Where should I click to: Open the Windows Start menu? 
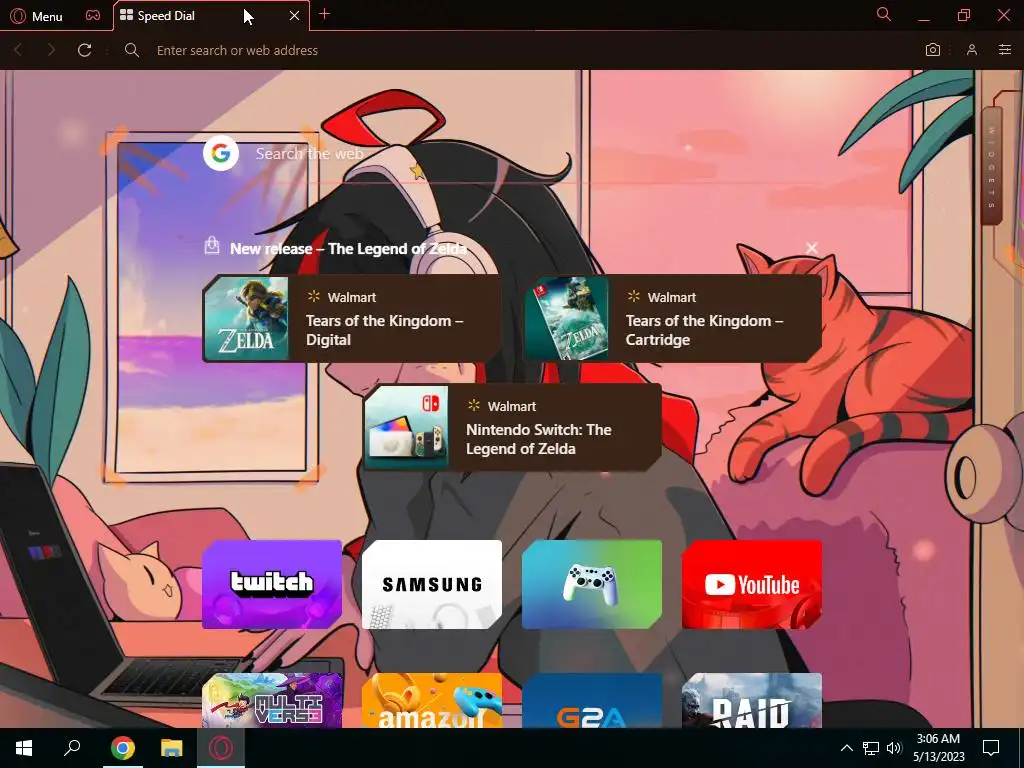click(x=24, y=748)
